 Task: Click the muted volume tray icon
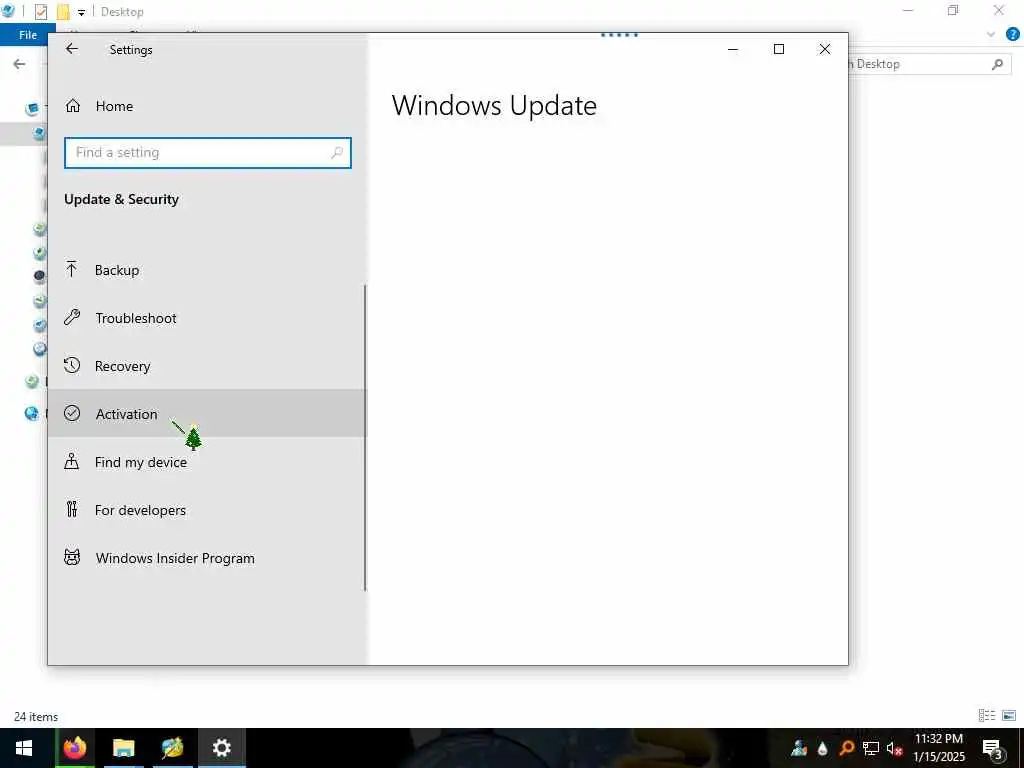point(894,748)
